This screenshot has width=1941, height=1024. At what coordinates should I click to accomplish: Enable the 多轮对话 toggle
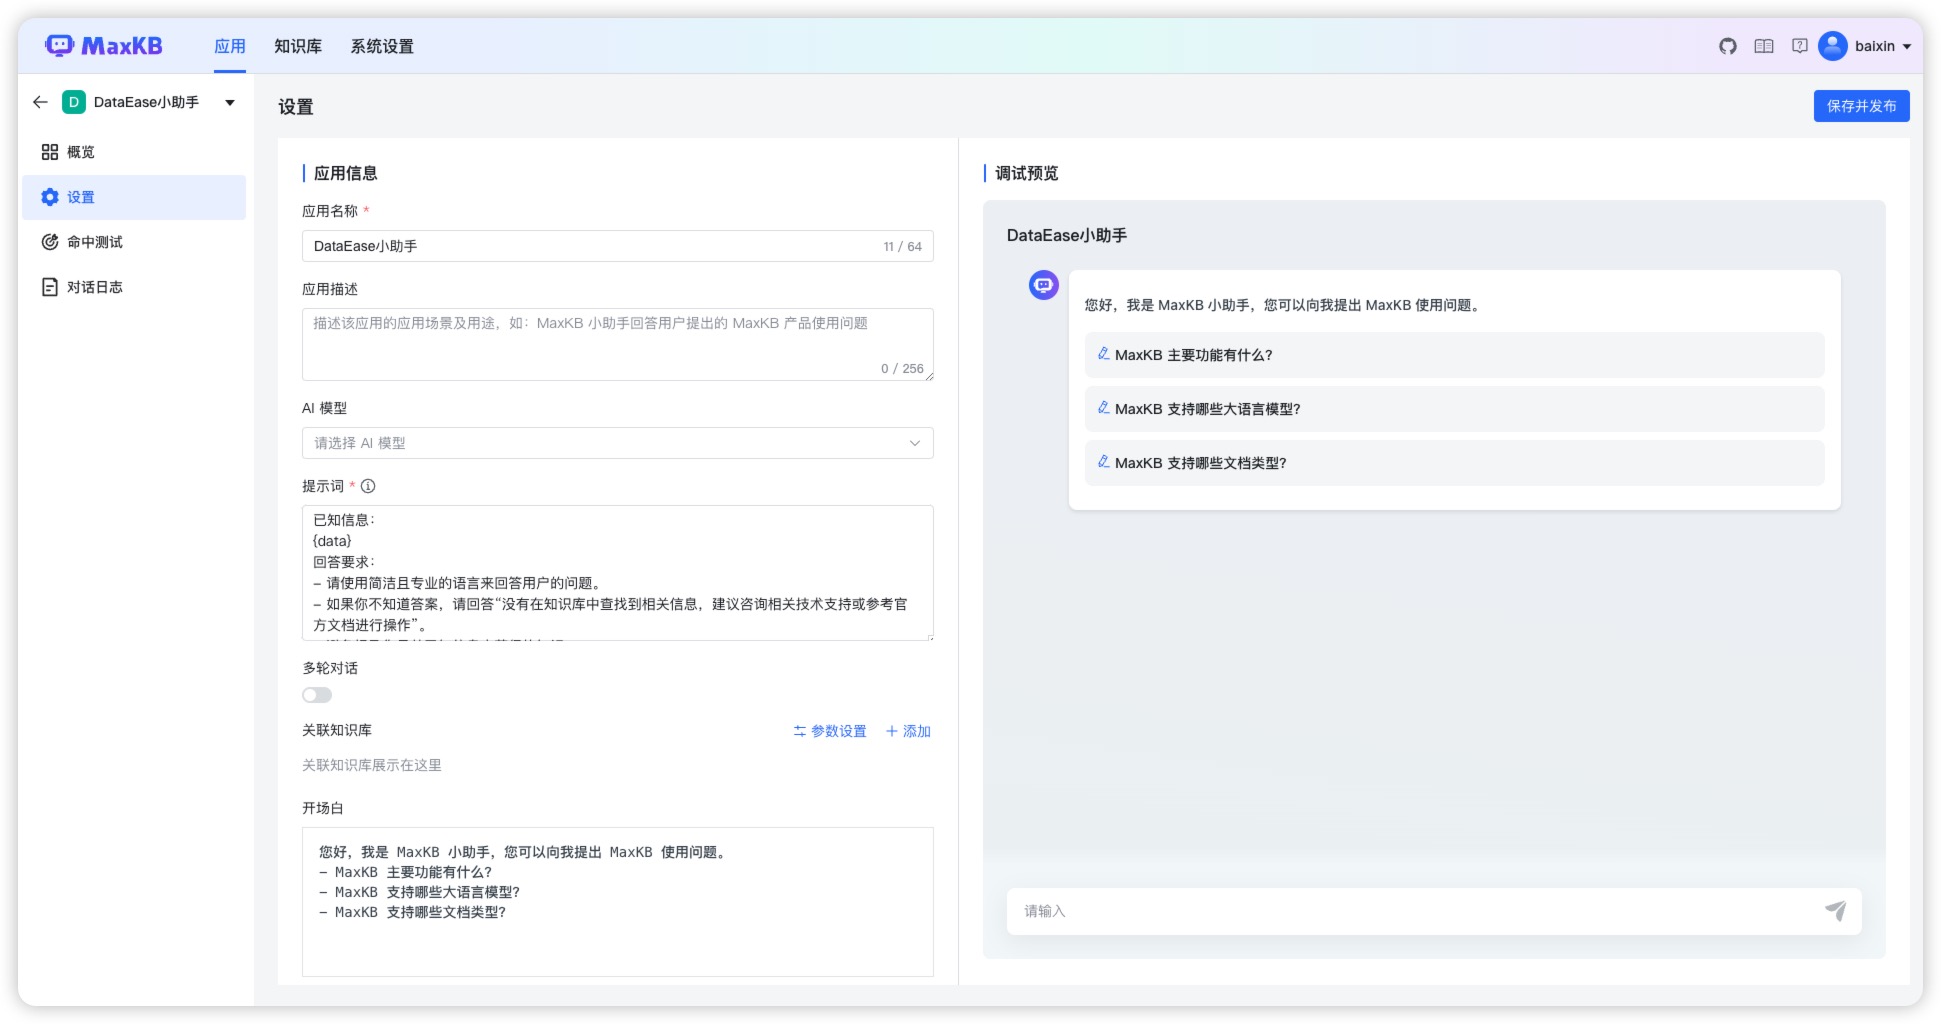(316, 694)
